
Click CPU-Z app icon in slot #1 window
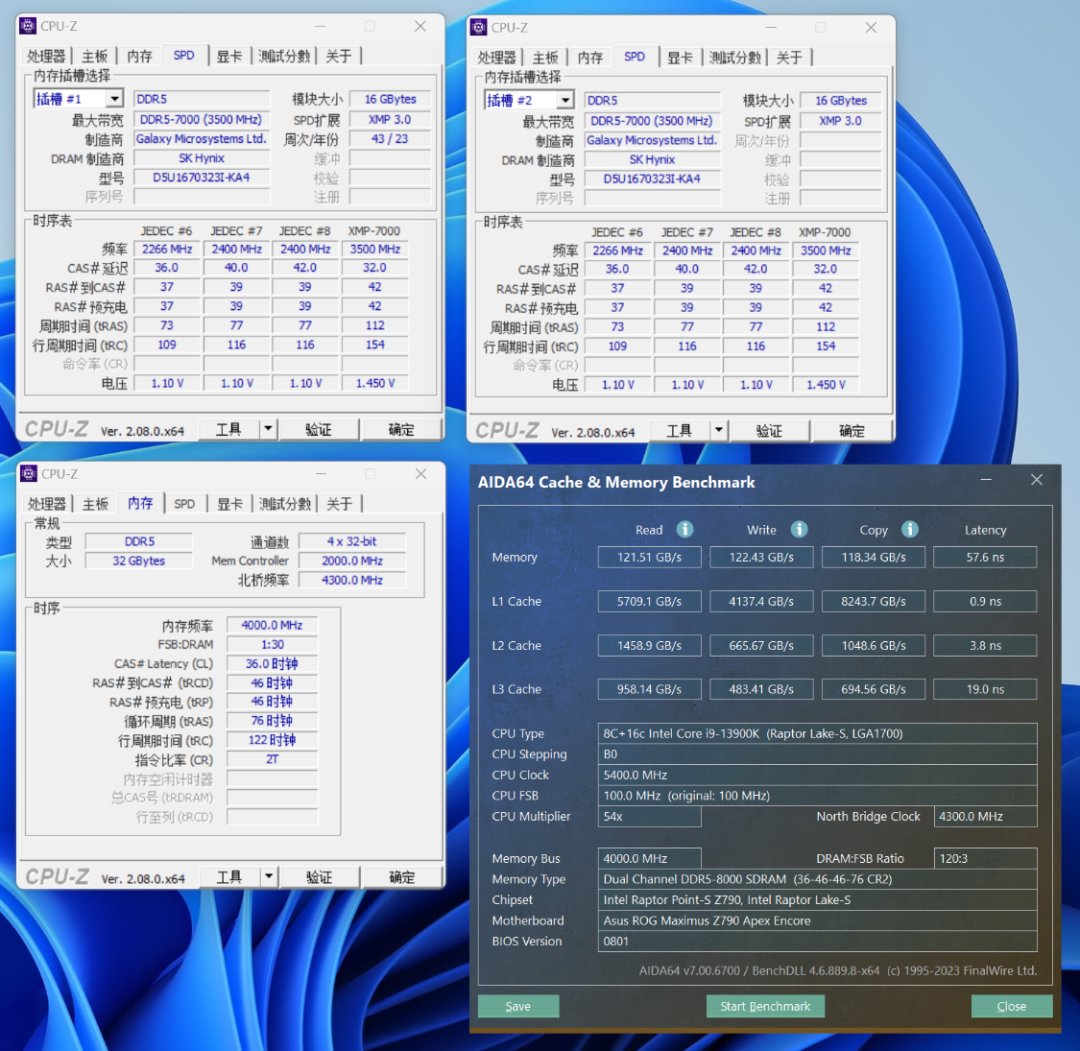point(28,26)
